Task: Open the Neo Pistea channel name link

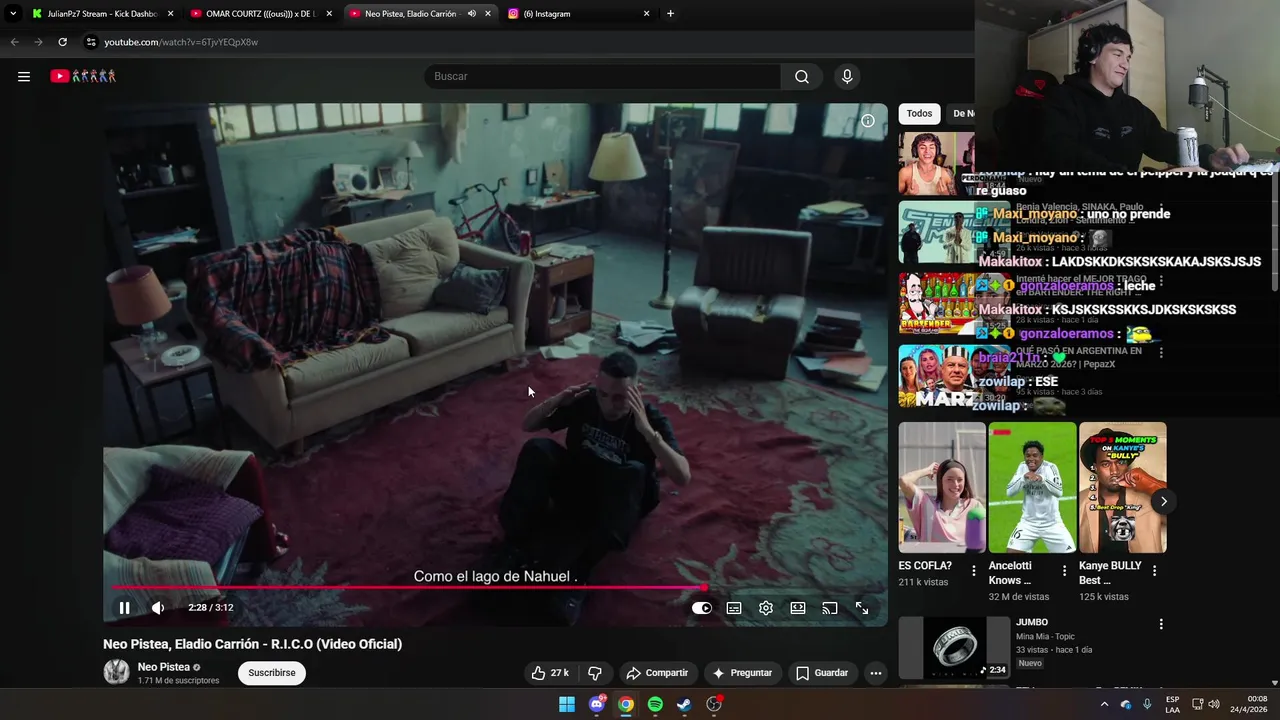Action: (x=164, y=667)
